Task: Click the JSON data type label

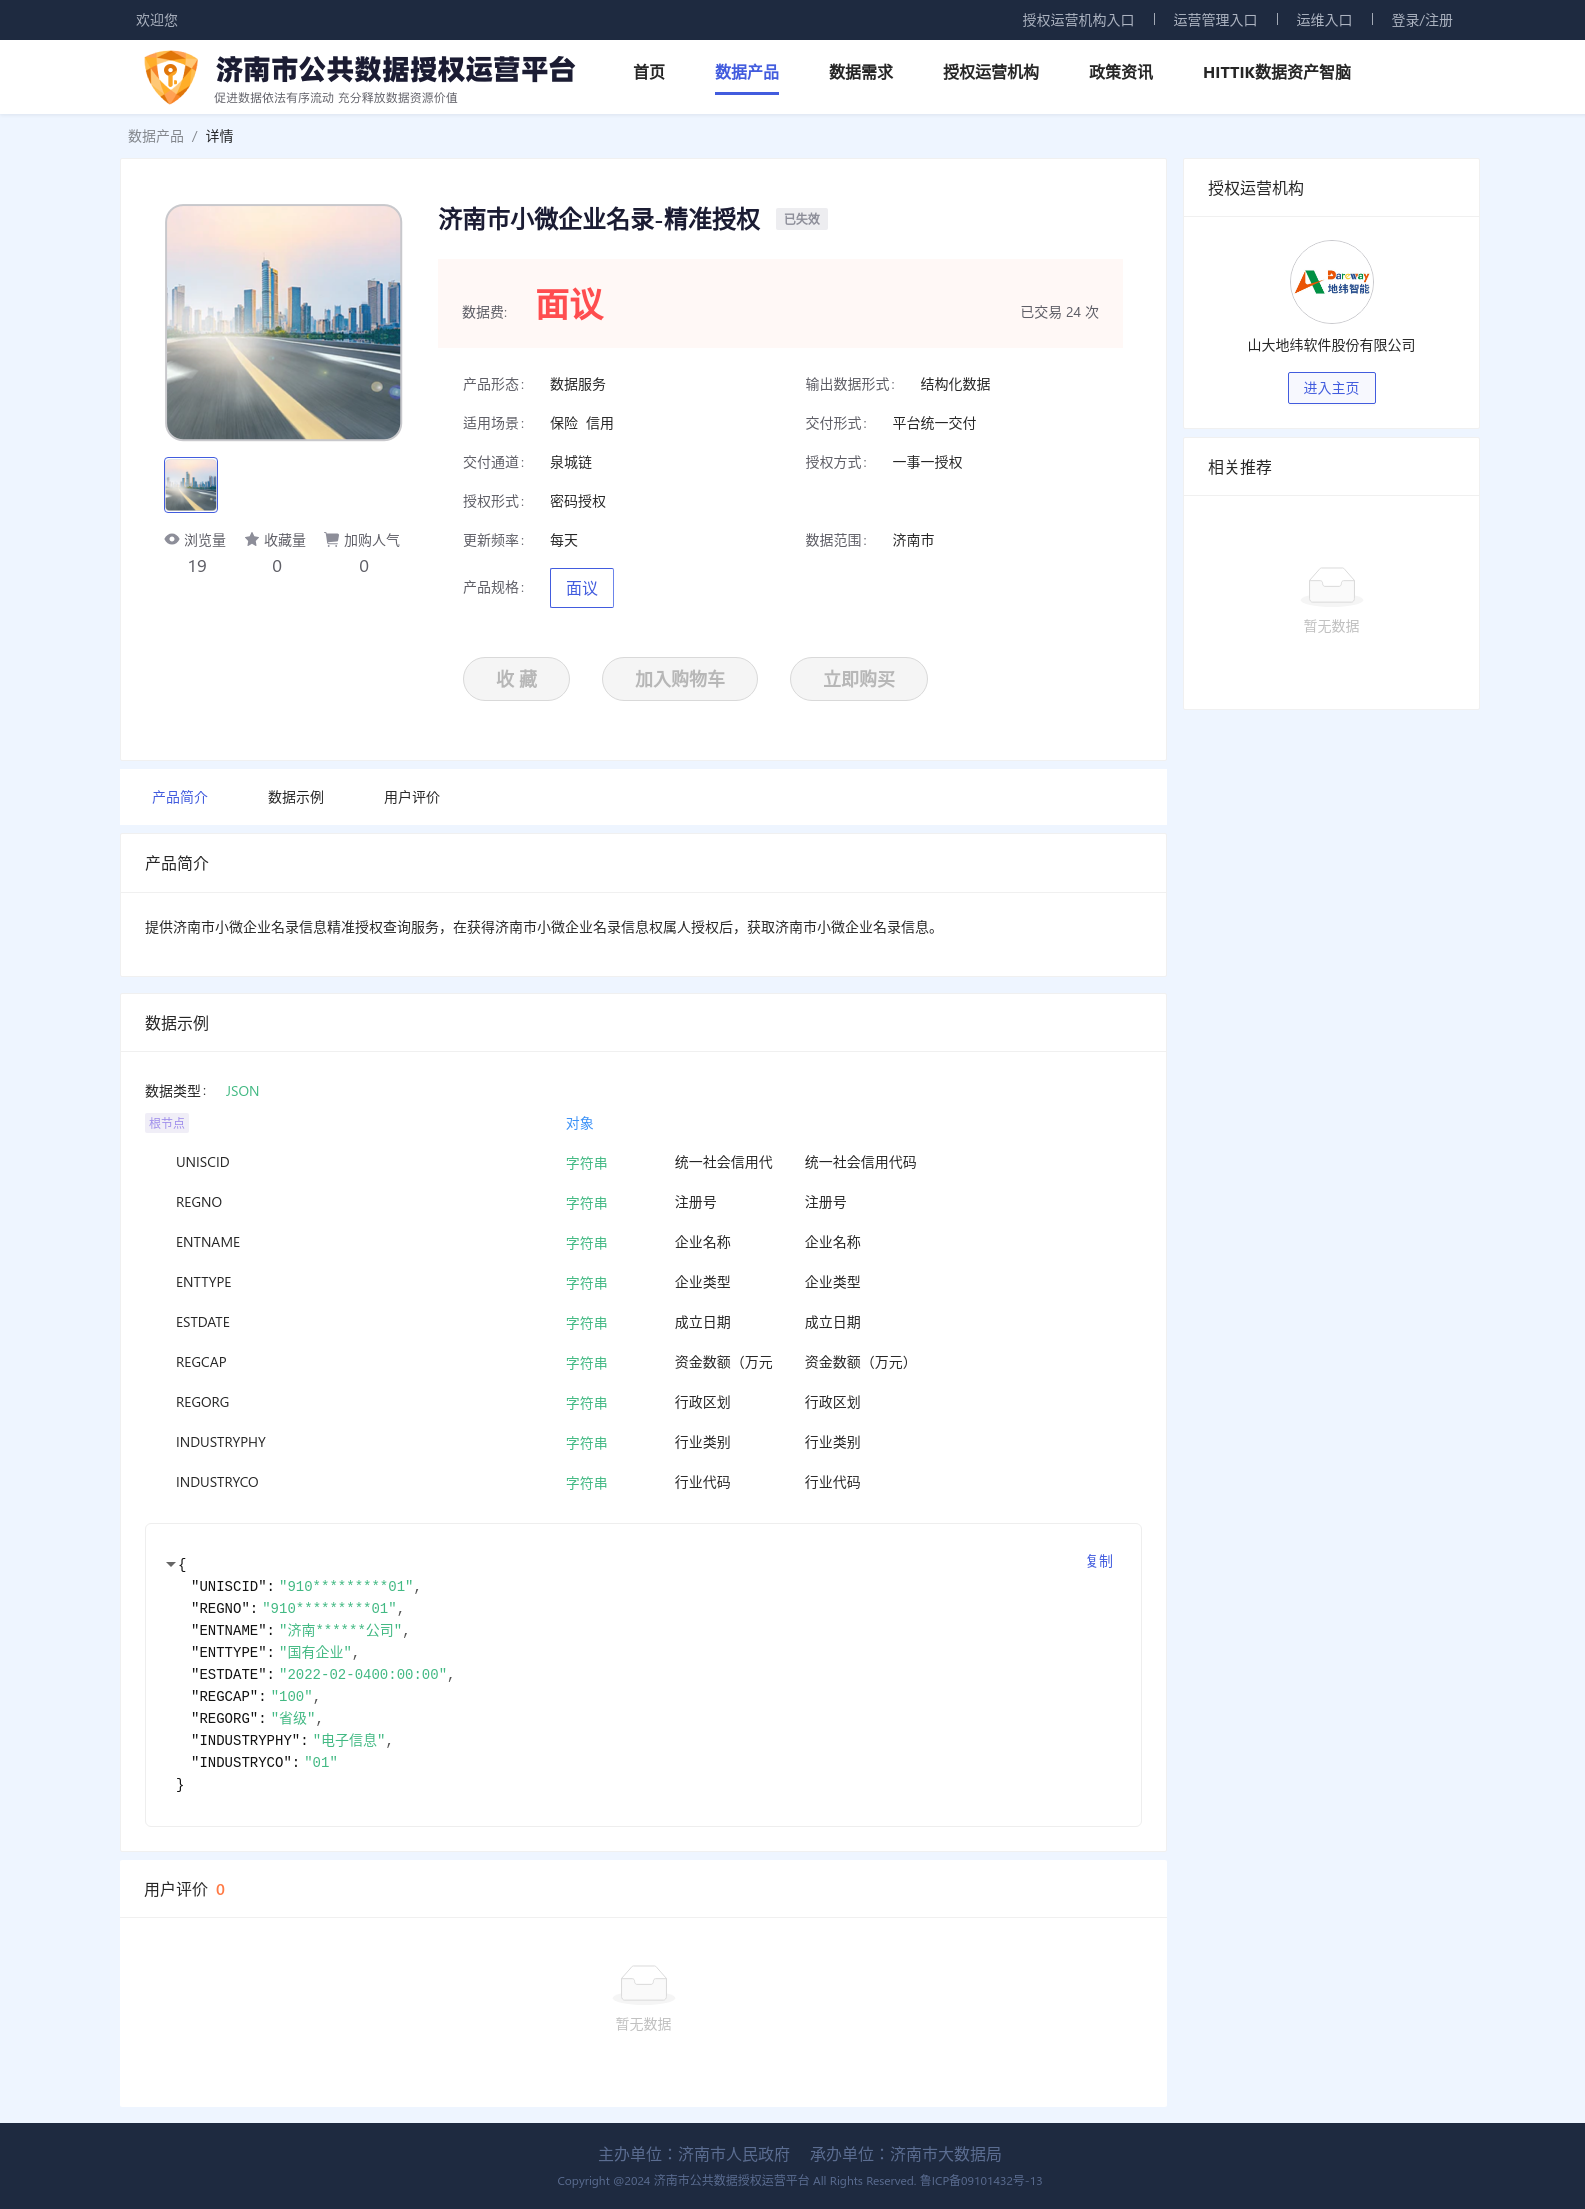Action: (242, 1091)
